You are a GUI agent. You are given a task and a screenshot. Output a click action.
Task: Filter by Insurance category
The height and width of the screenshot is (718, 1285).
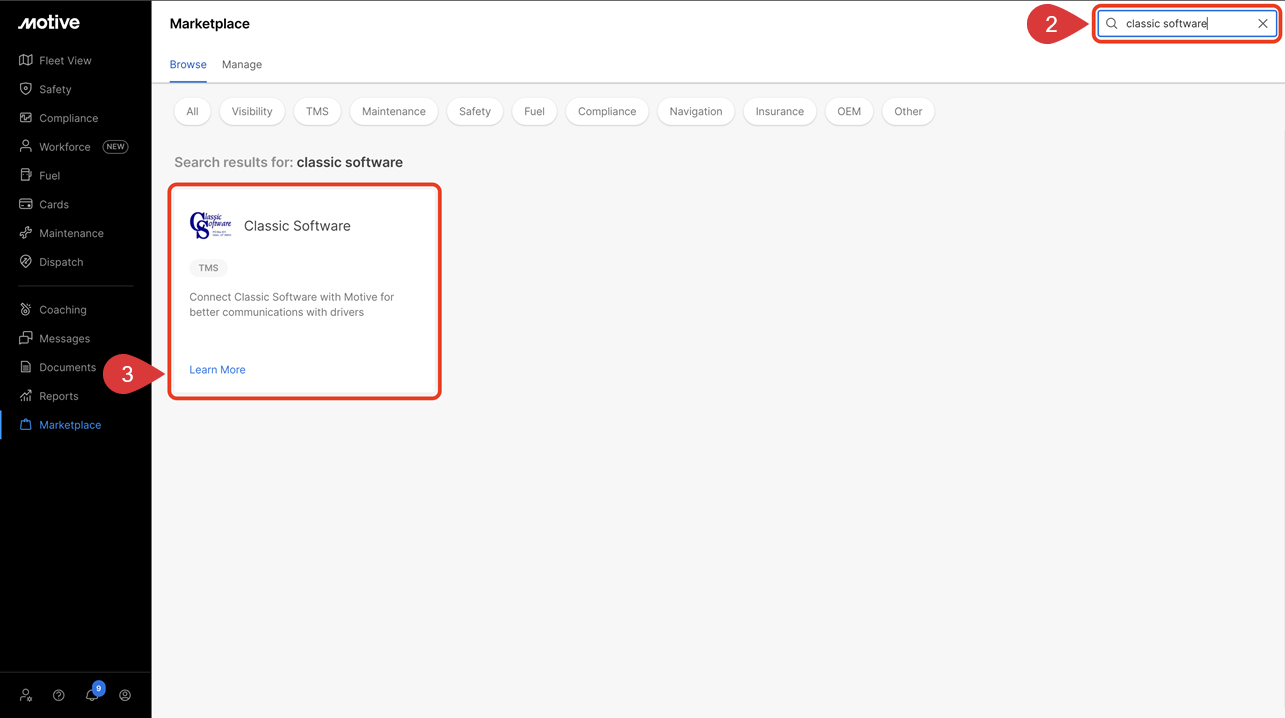tap(780, 111)
